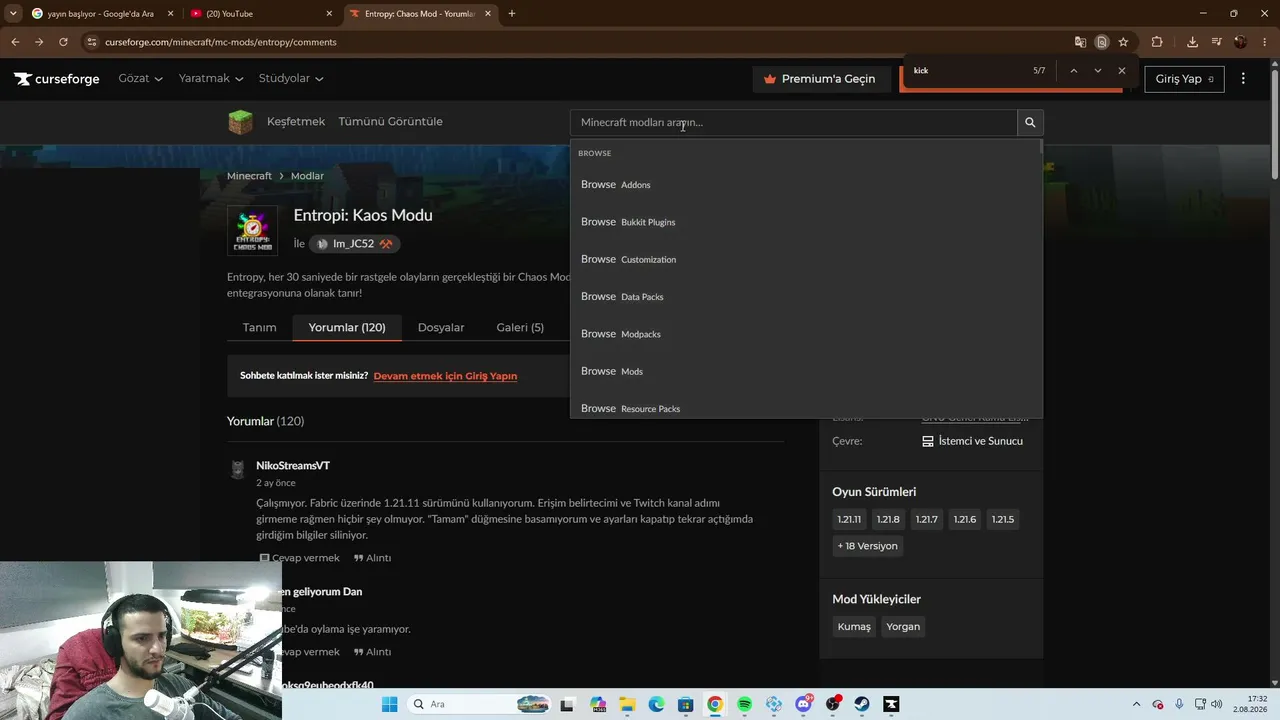1280x720 pixels.
Task: Focus the Minecraft mods search field
Action: pos(794,122)
